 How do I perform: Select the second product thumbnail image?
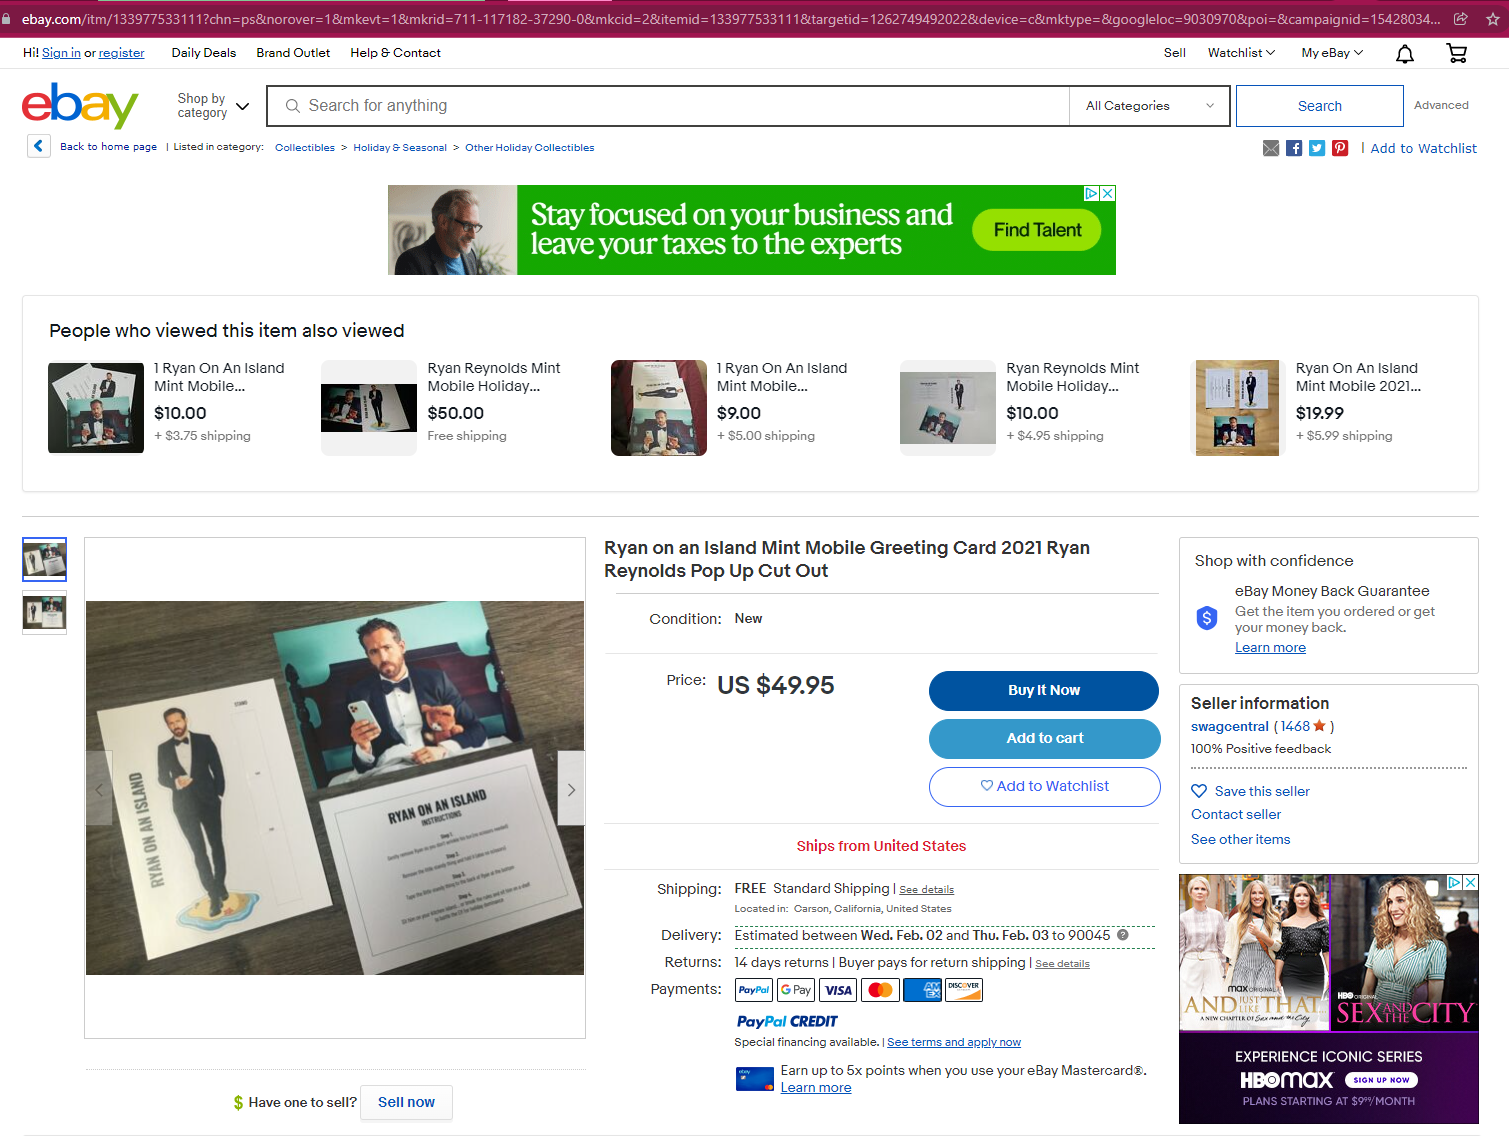45,612
